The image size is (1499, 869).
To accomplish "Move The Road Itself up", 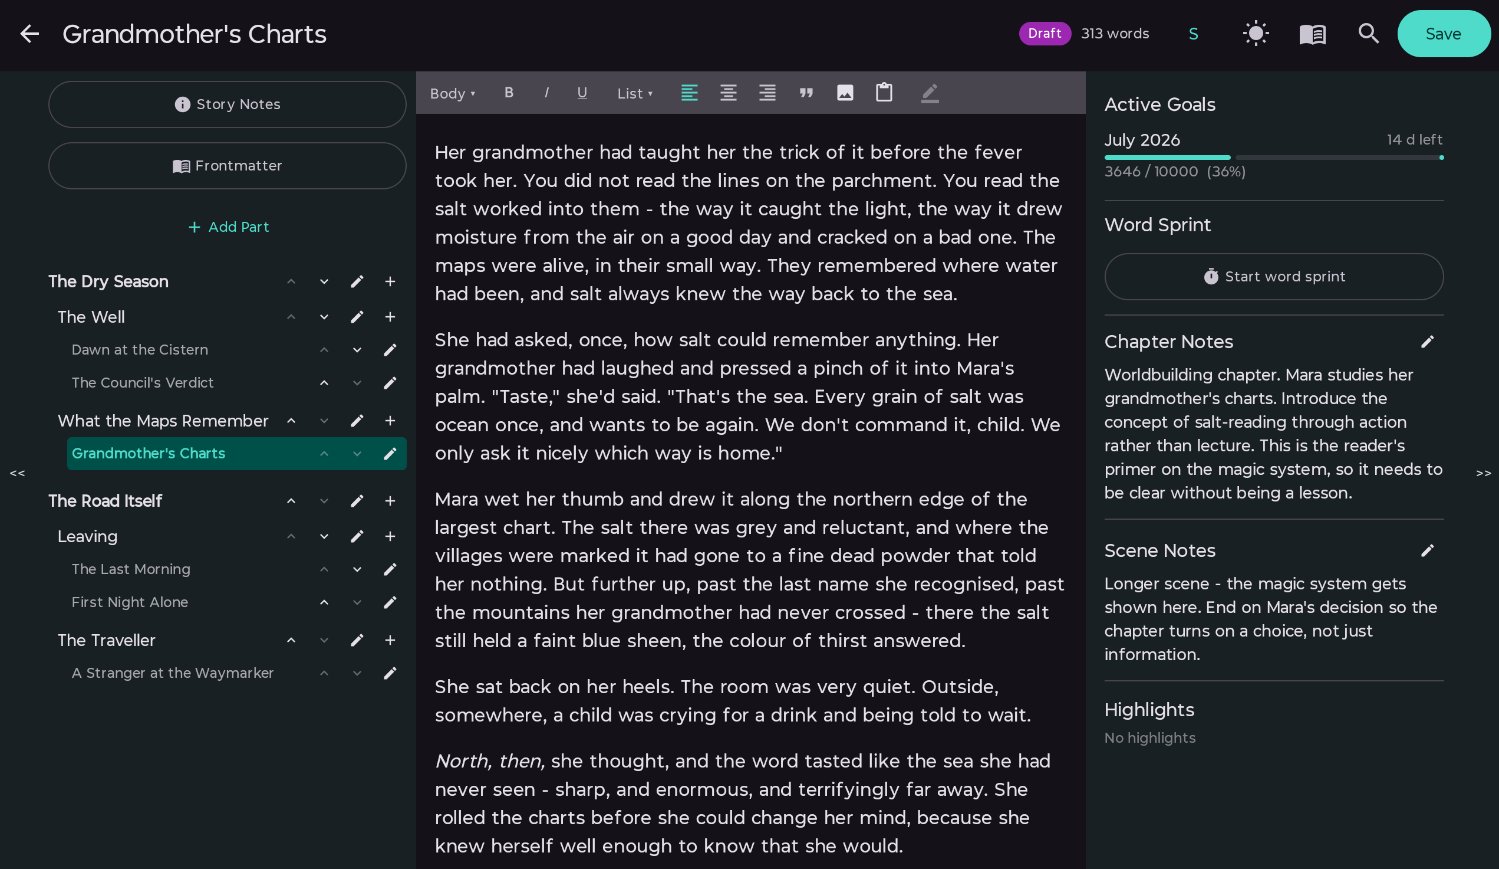I will [291, 501].
